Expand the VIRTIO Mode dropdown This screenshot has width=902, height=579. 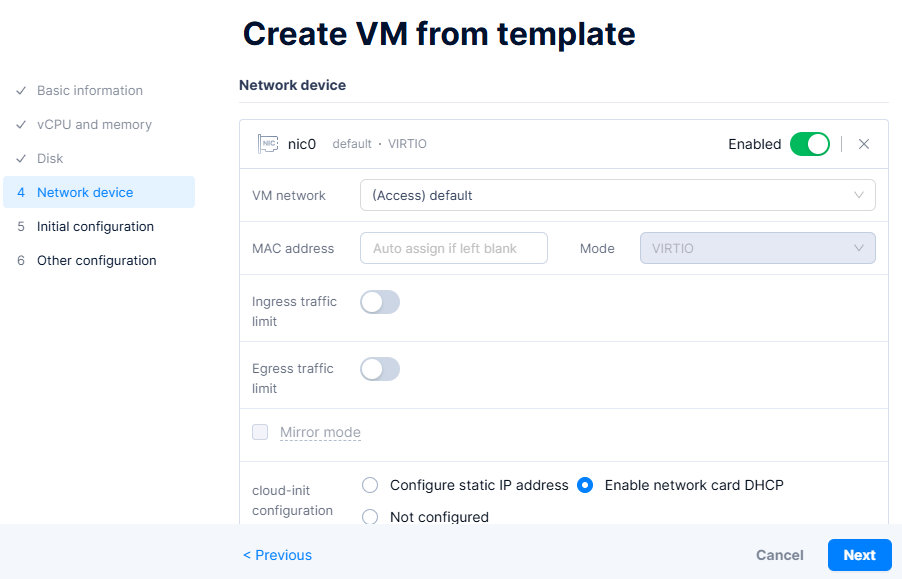click(757, 248)
